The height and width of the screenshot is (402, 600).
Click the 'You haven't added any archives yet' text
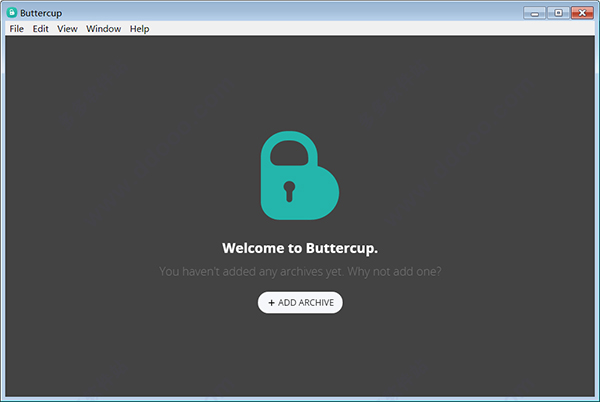[x=251, y=272]
